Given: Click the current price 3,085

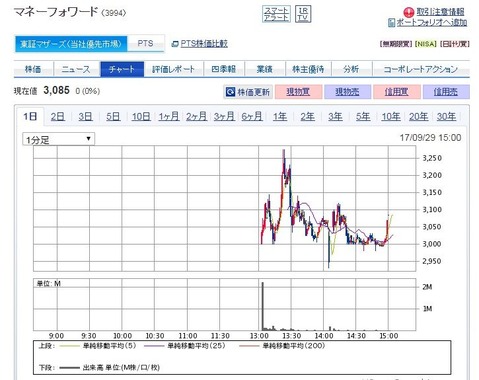Looking at the screenshot, I should pos(56,90).
